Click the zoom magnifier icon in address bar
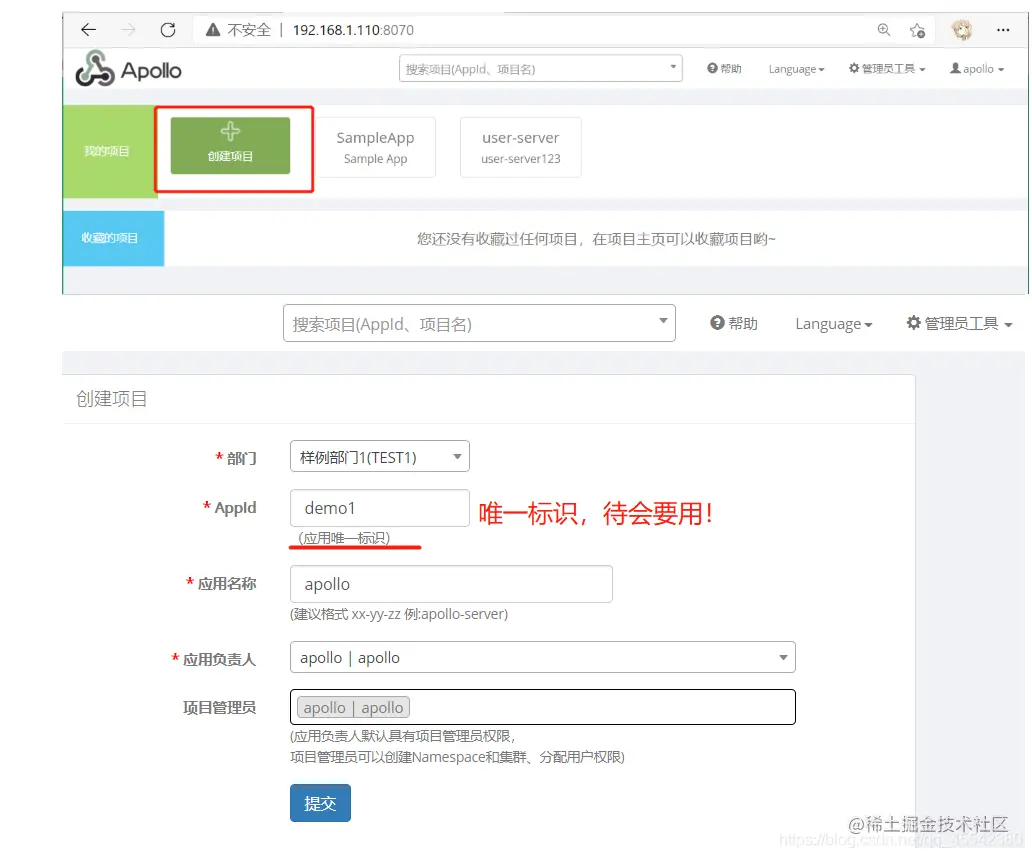The height and width of the screenshot is (858, 1032). (884, 30)
